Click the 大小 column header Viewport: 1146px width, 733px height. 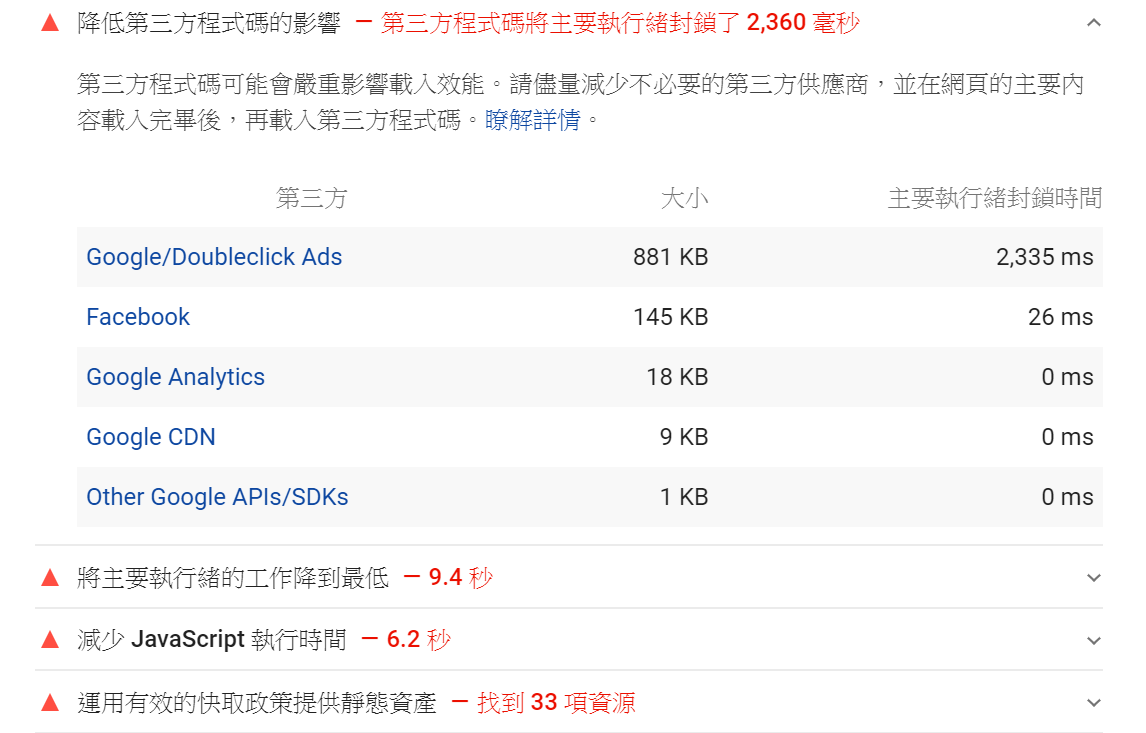[684, 198]
